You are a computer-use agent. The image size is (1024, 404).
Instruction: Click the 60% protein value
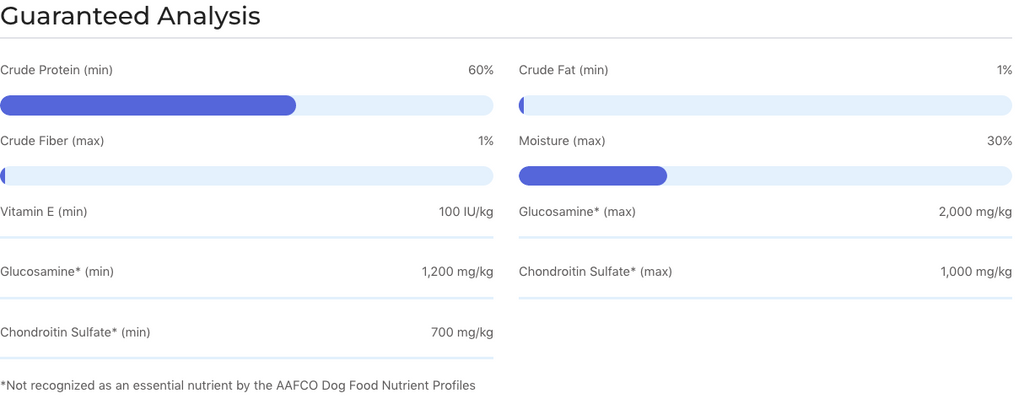pos(480,70)
